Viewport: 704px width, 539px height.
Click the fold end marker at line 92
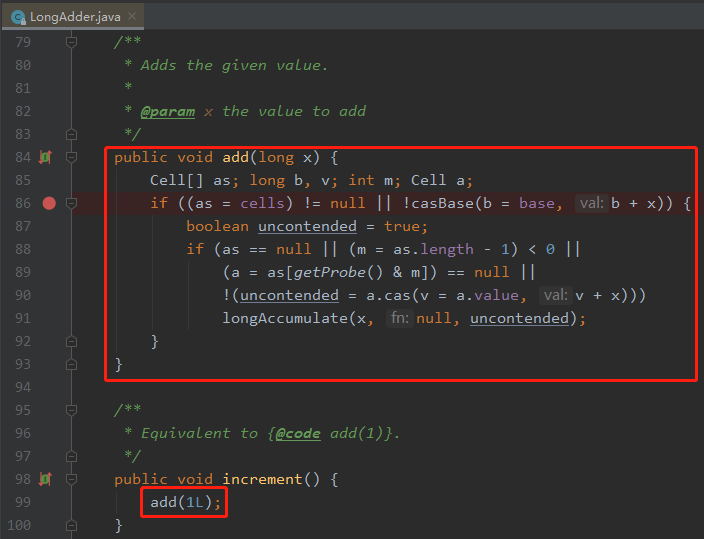pos(71,341)
